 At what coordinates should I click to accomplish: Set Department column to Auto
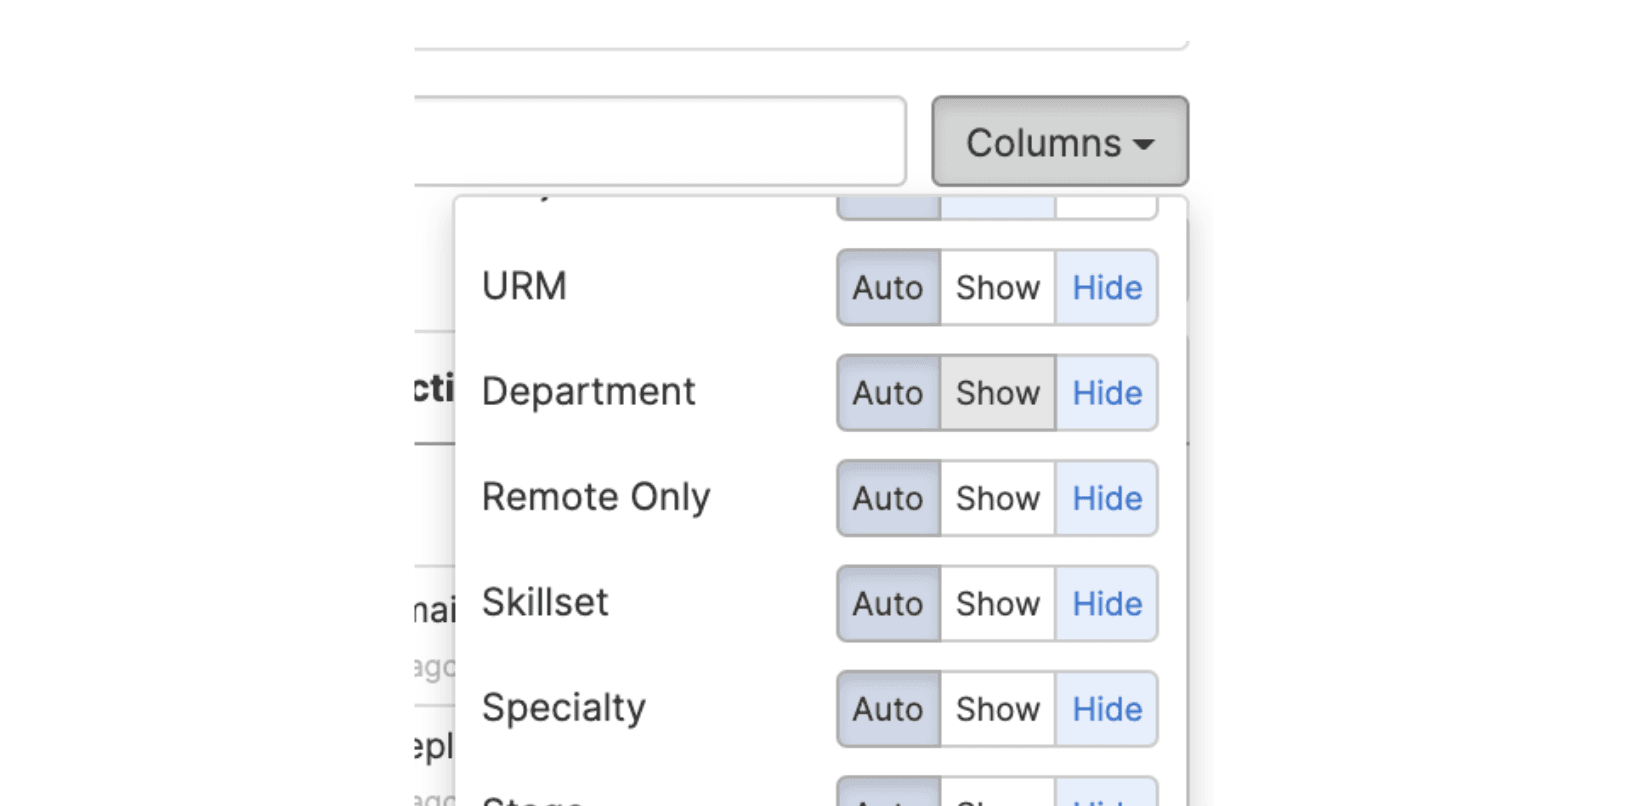tap(888, 393)
